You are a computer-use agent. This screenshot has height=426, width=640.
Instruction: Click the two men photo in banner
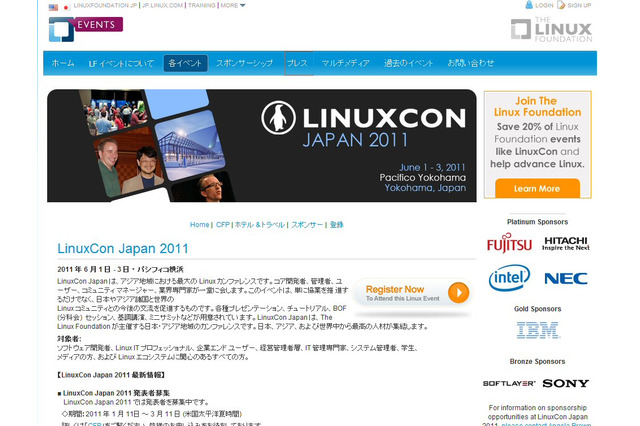pyautogui.click(x=129, y=163)
